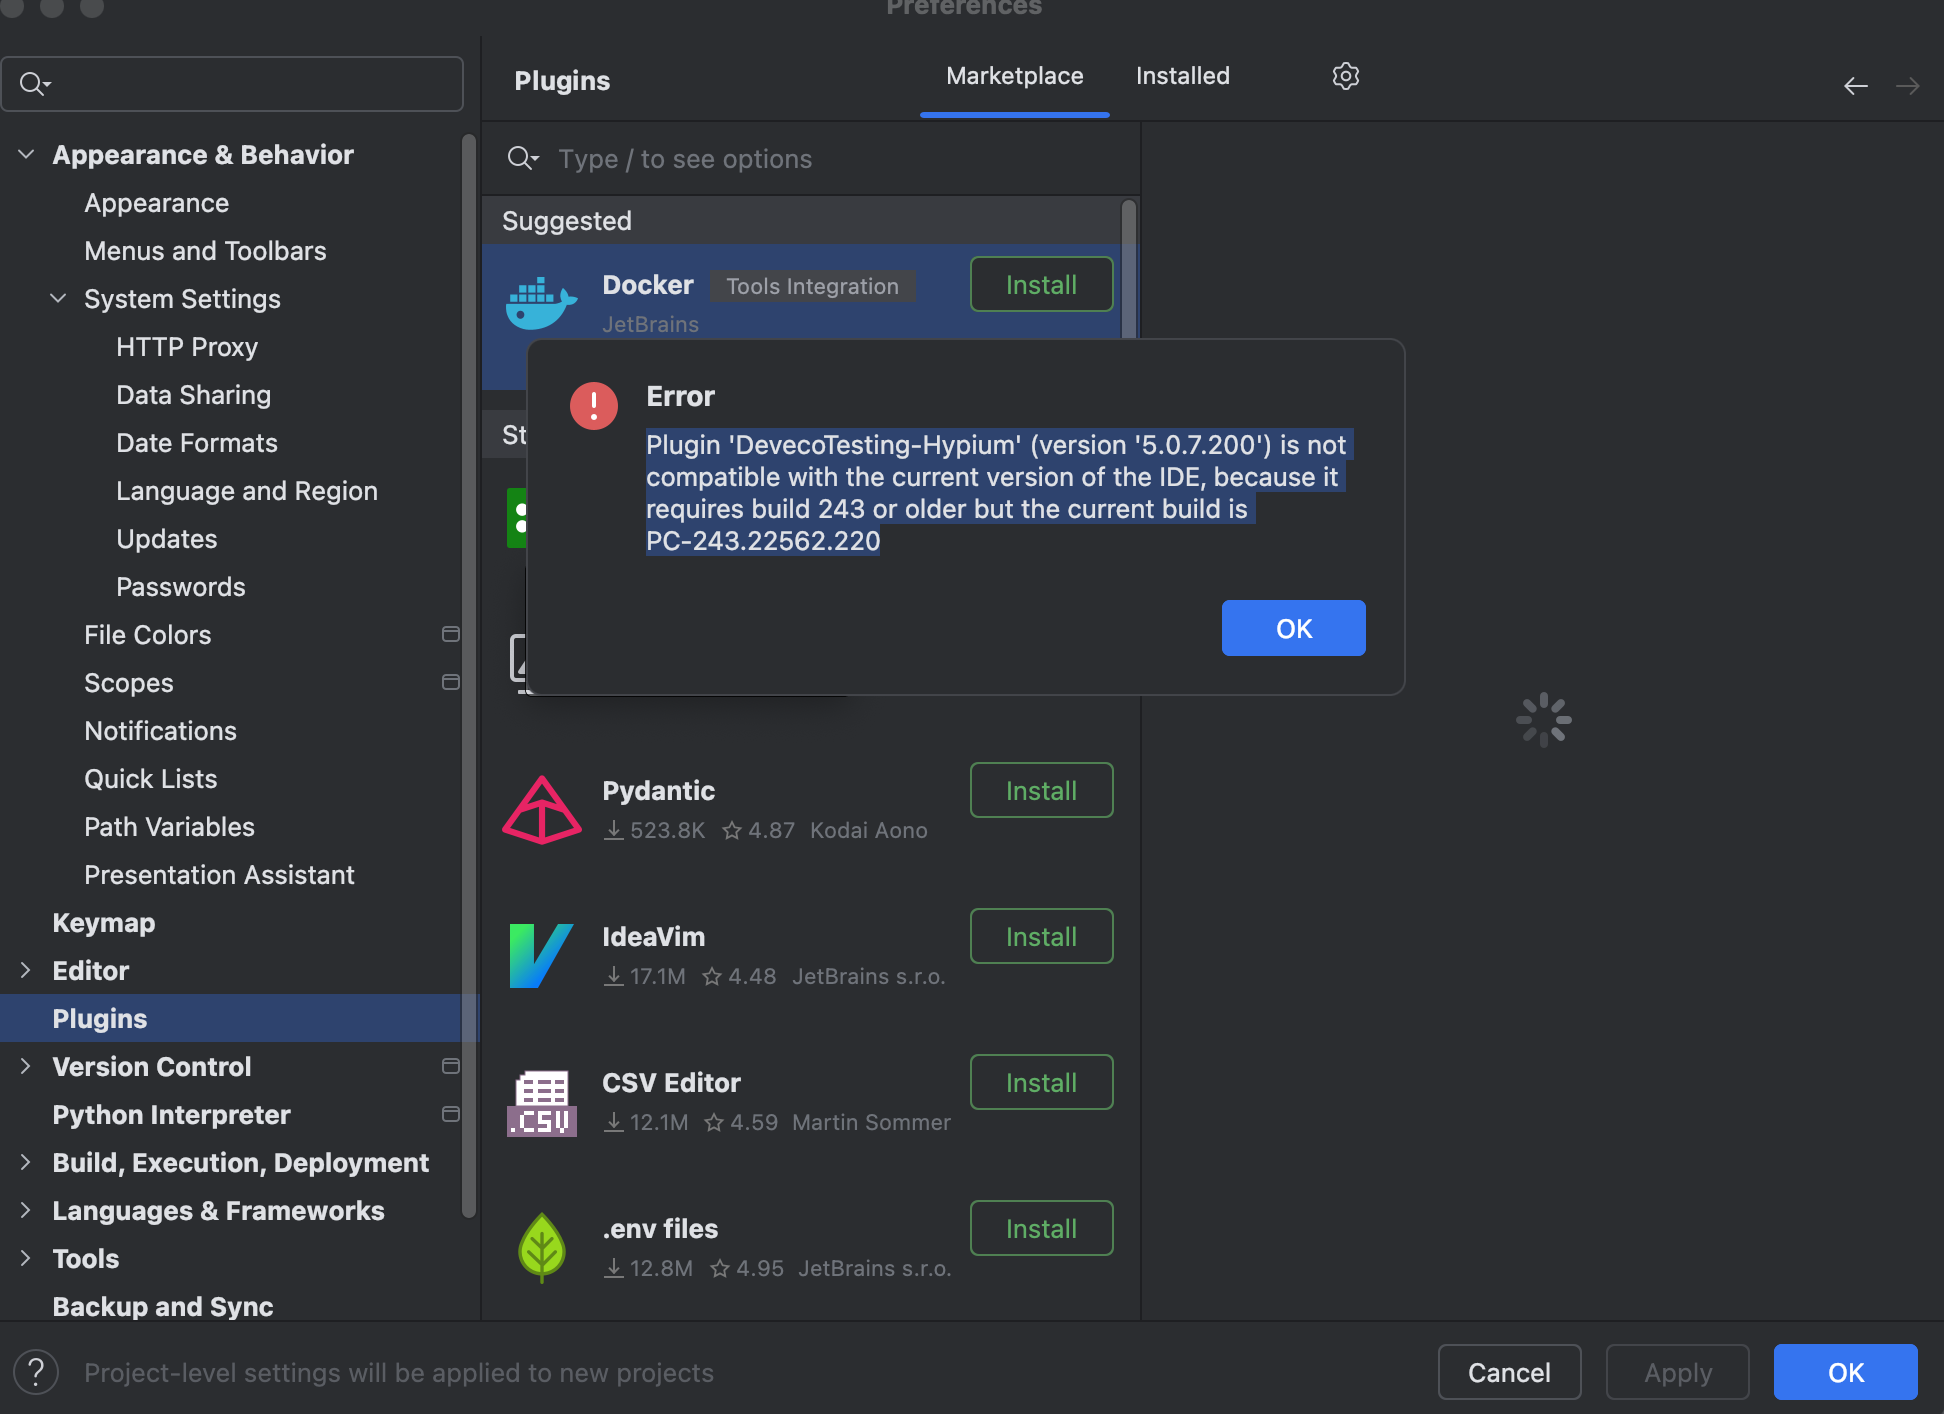Select Python Interpreter settings

pyautogui.click(x=171, y=1114)
